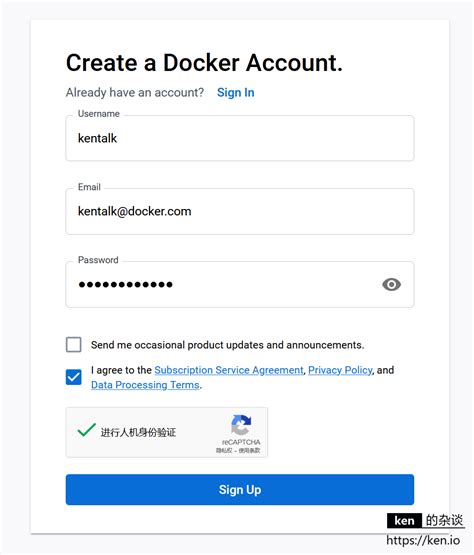The image size is (474, 555).
Task: Click the 进行人机身份验证 reCAPTCHA label
Action: click(x=138, y=432)
